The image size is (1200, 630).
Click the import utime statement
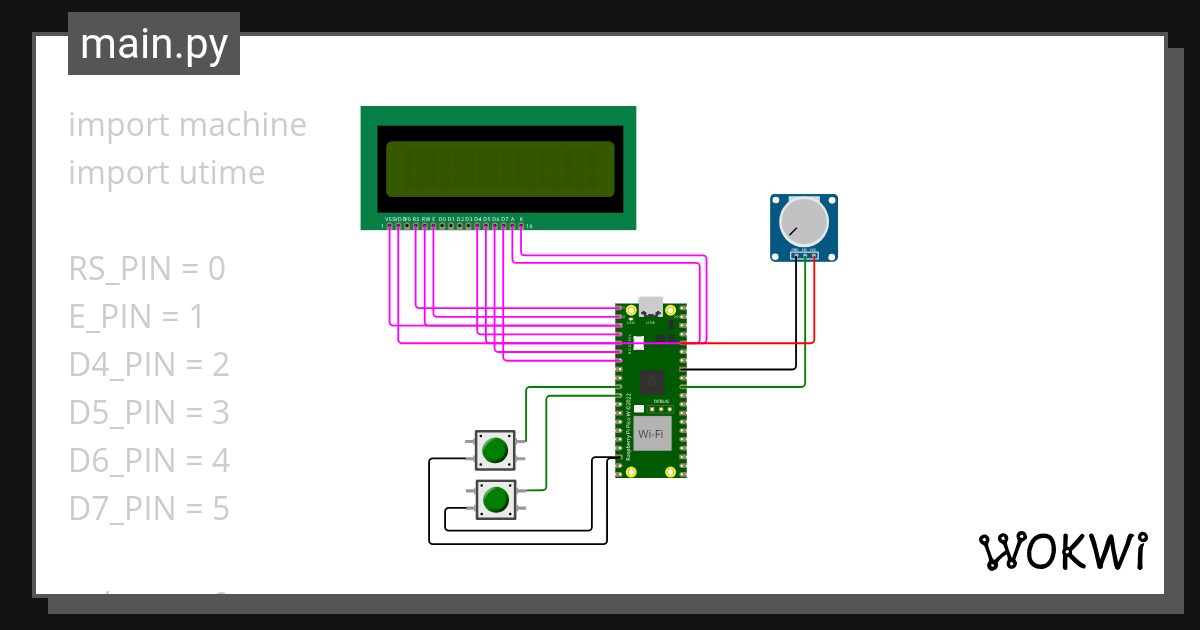click(166, 172)
